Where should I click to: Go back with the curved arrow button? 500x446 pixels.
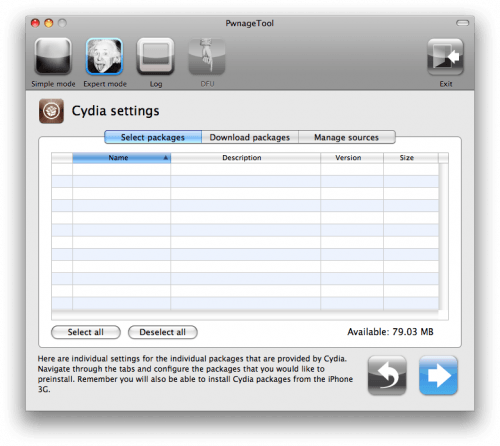387,375
